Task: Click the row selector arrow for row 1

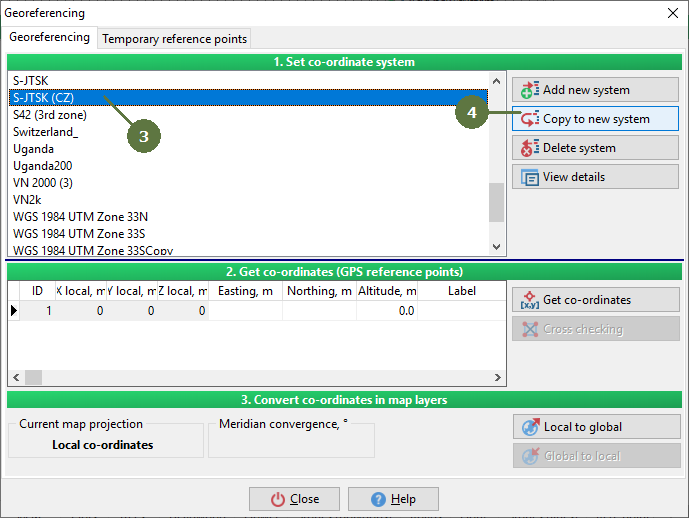Action: 14,311
